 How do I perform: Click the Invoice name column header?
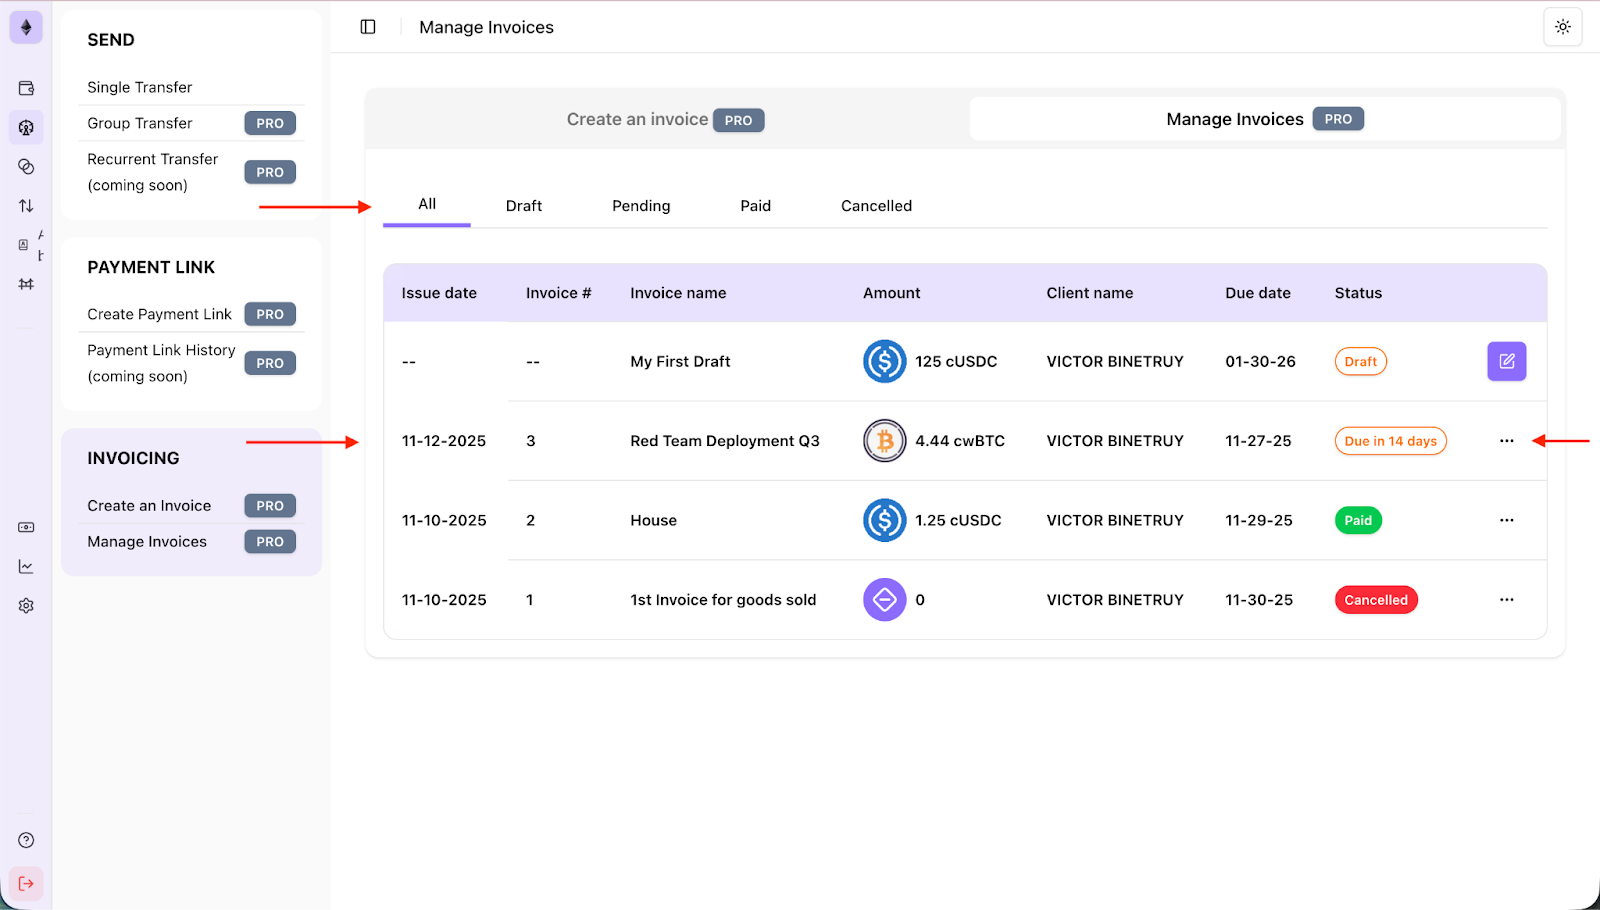[x=678, y=293]
